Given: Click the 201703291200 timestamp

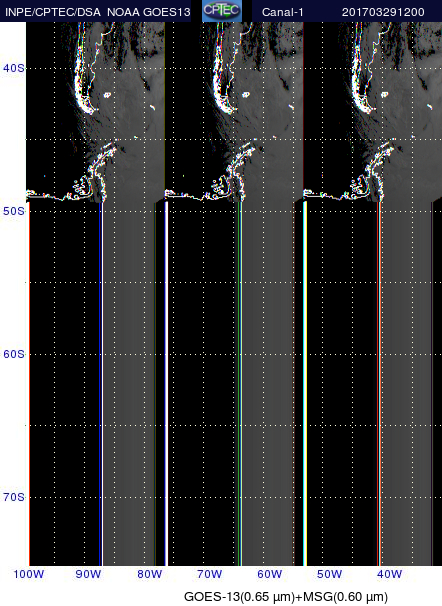Looking at the screenshot, I should pos(383,12).
